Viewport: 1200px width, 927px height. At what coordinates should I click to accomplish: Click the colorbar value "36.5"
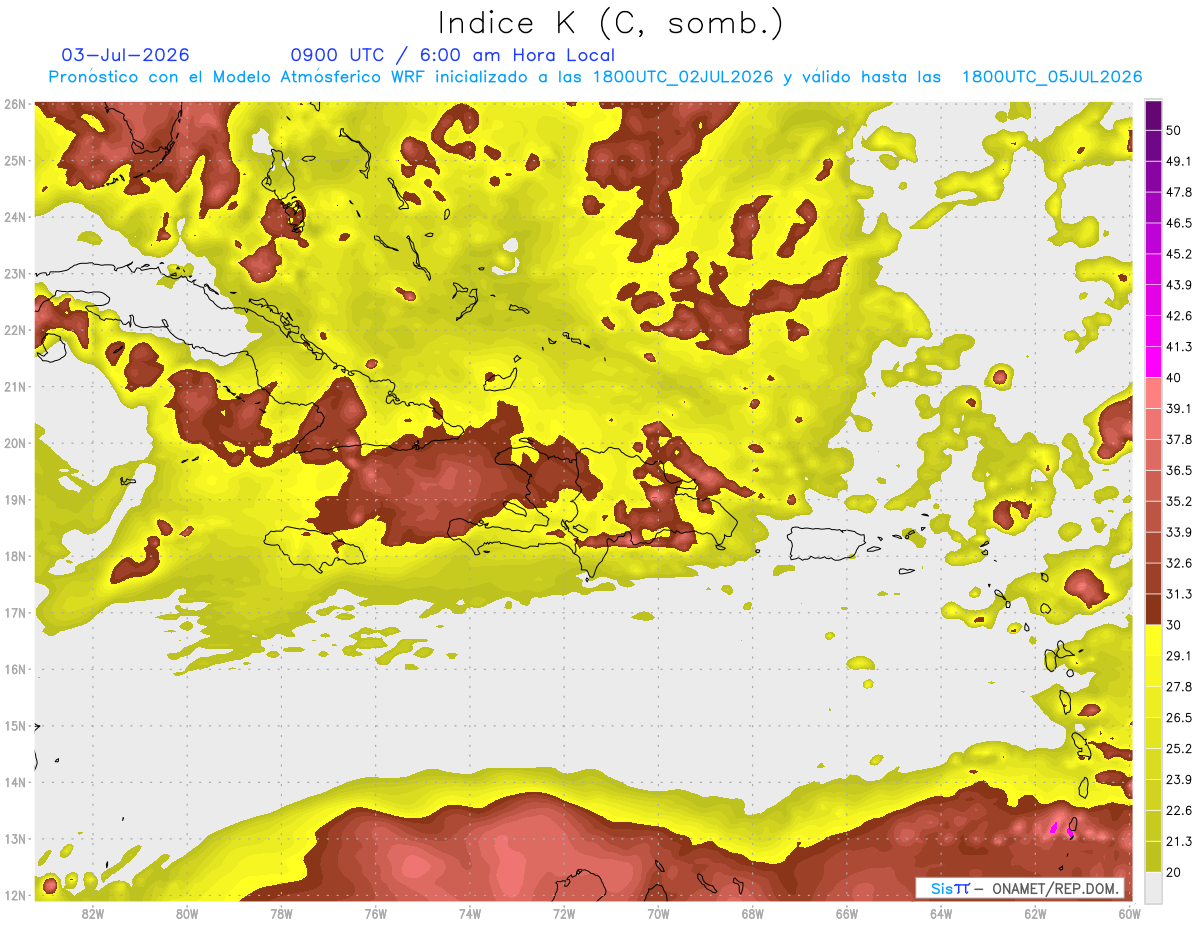pos(1179,470)
